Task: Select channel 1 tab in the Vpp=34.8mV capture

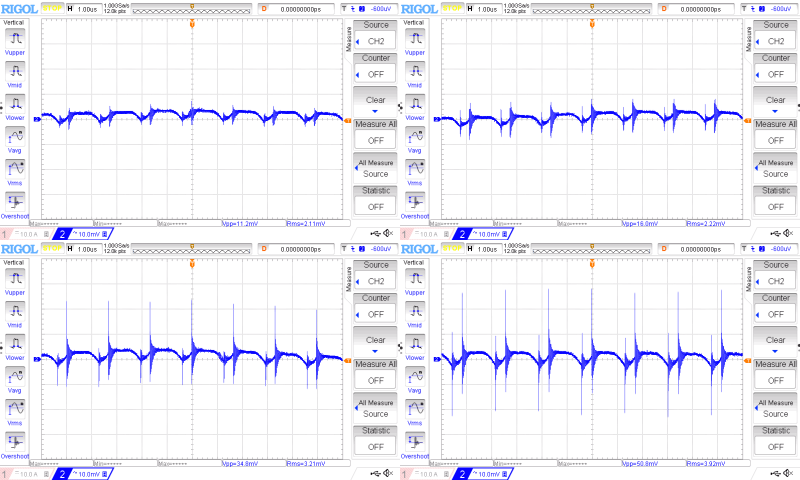Action: click(22, 473)
